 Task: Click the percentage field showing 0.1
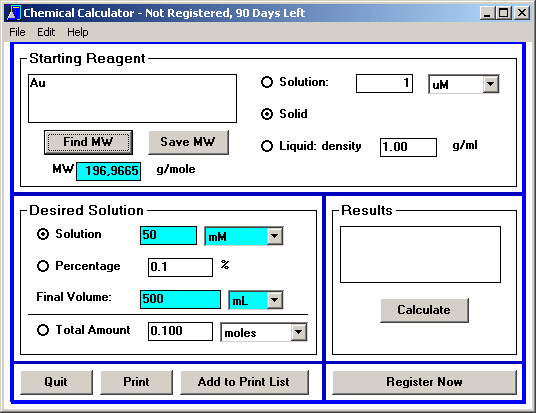pos(180,267)
